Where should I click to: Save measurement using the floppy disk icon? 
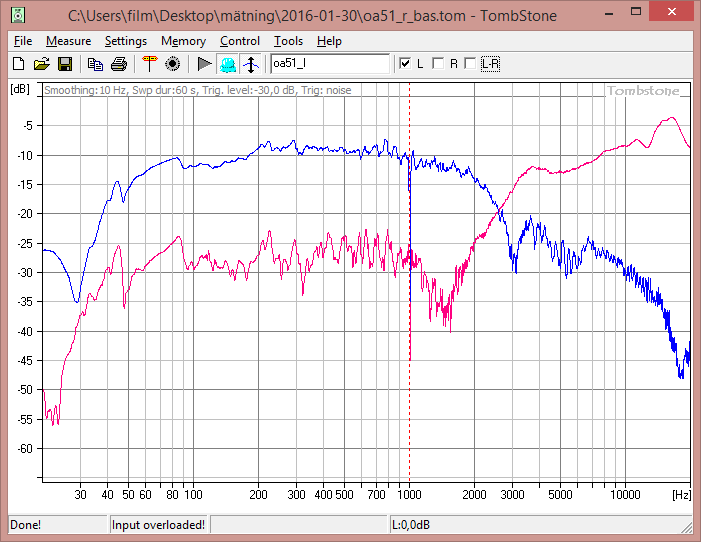(x=64, y=64)
